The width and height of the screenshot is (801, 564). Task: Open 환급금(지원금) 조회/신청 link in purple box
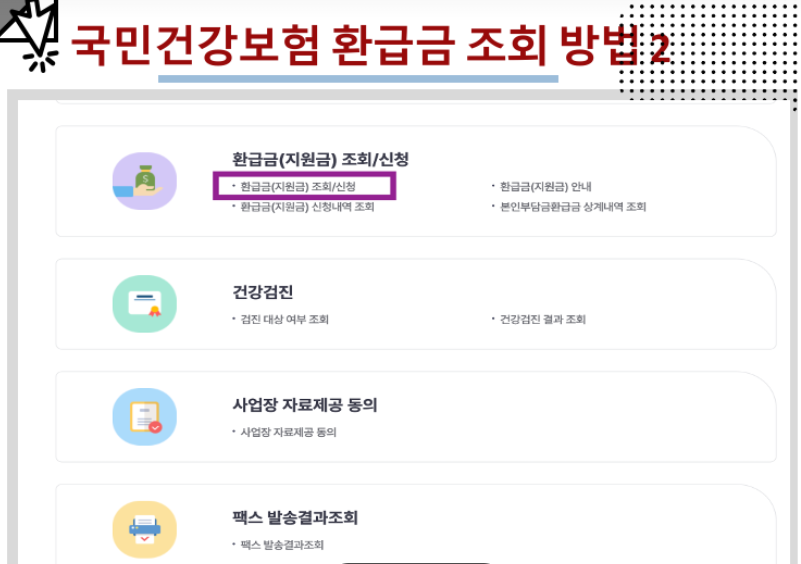[298, 186]
